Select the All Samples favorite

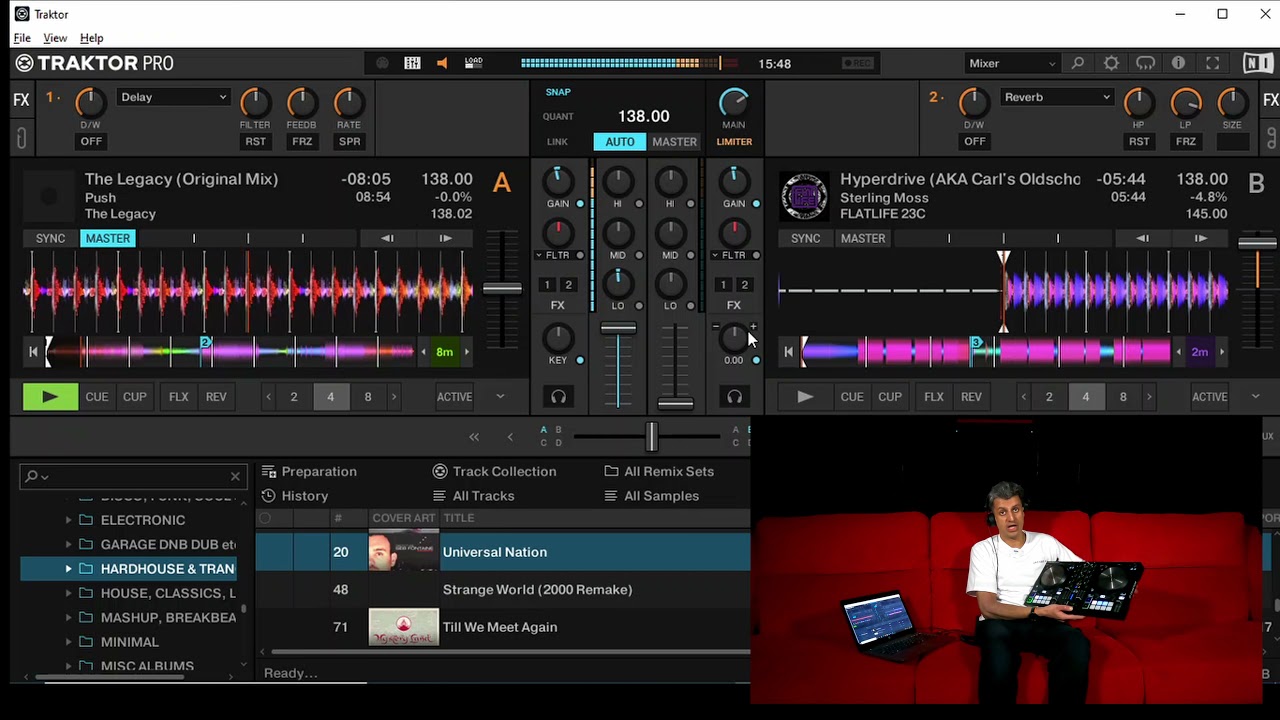click(661, 496)
